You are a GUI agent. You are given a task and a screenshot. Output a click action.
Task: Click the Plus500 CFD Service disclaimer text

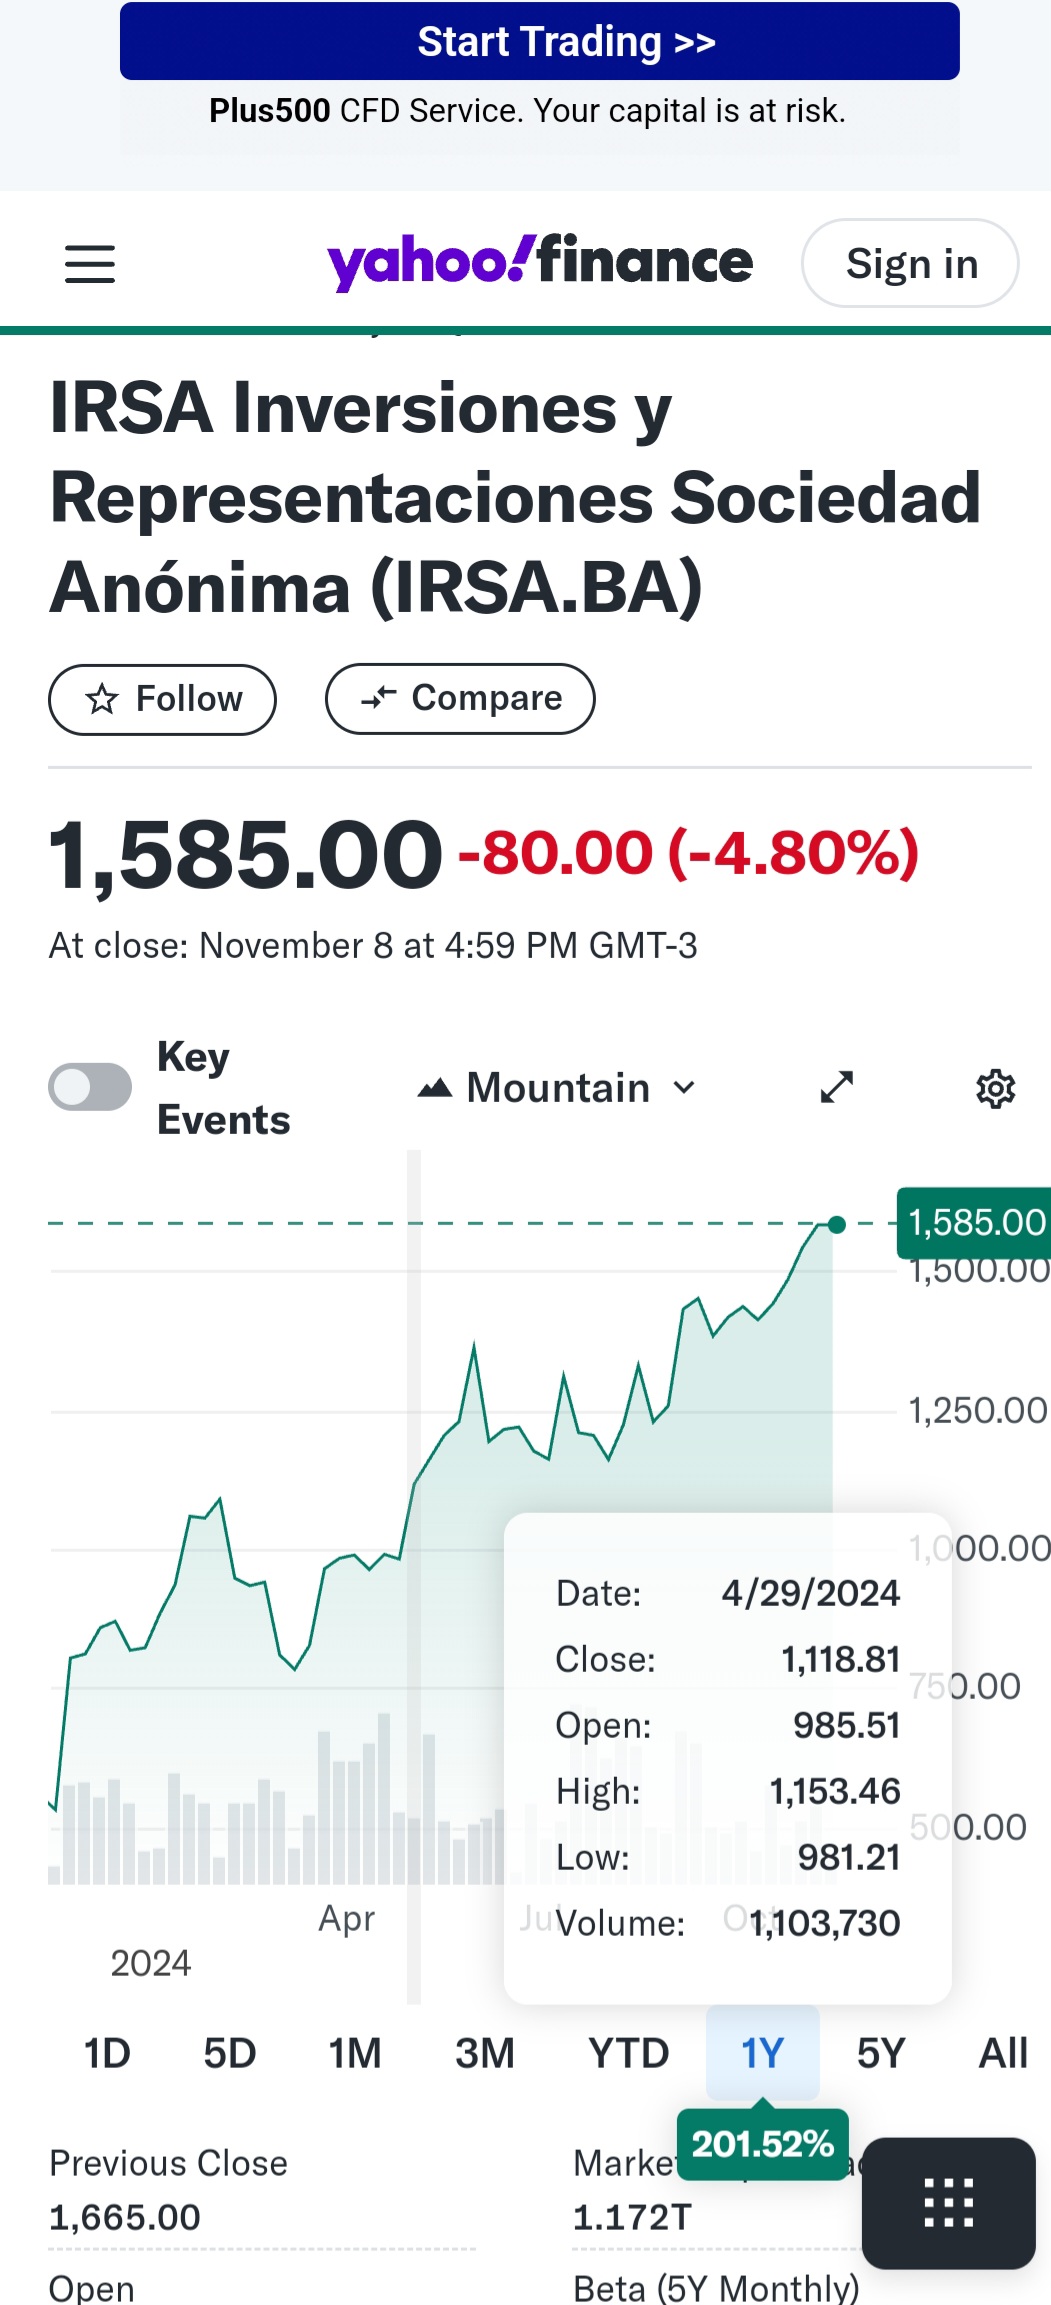(527, 110)
